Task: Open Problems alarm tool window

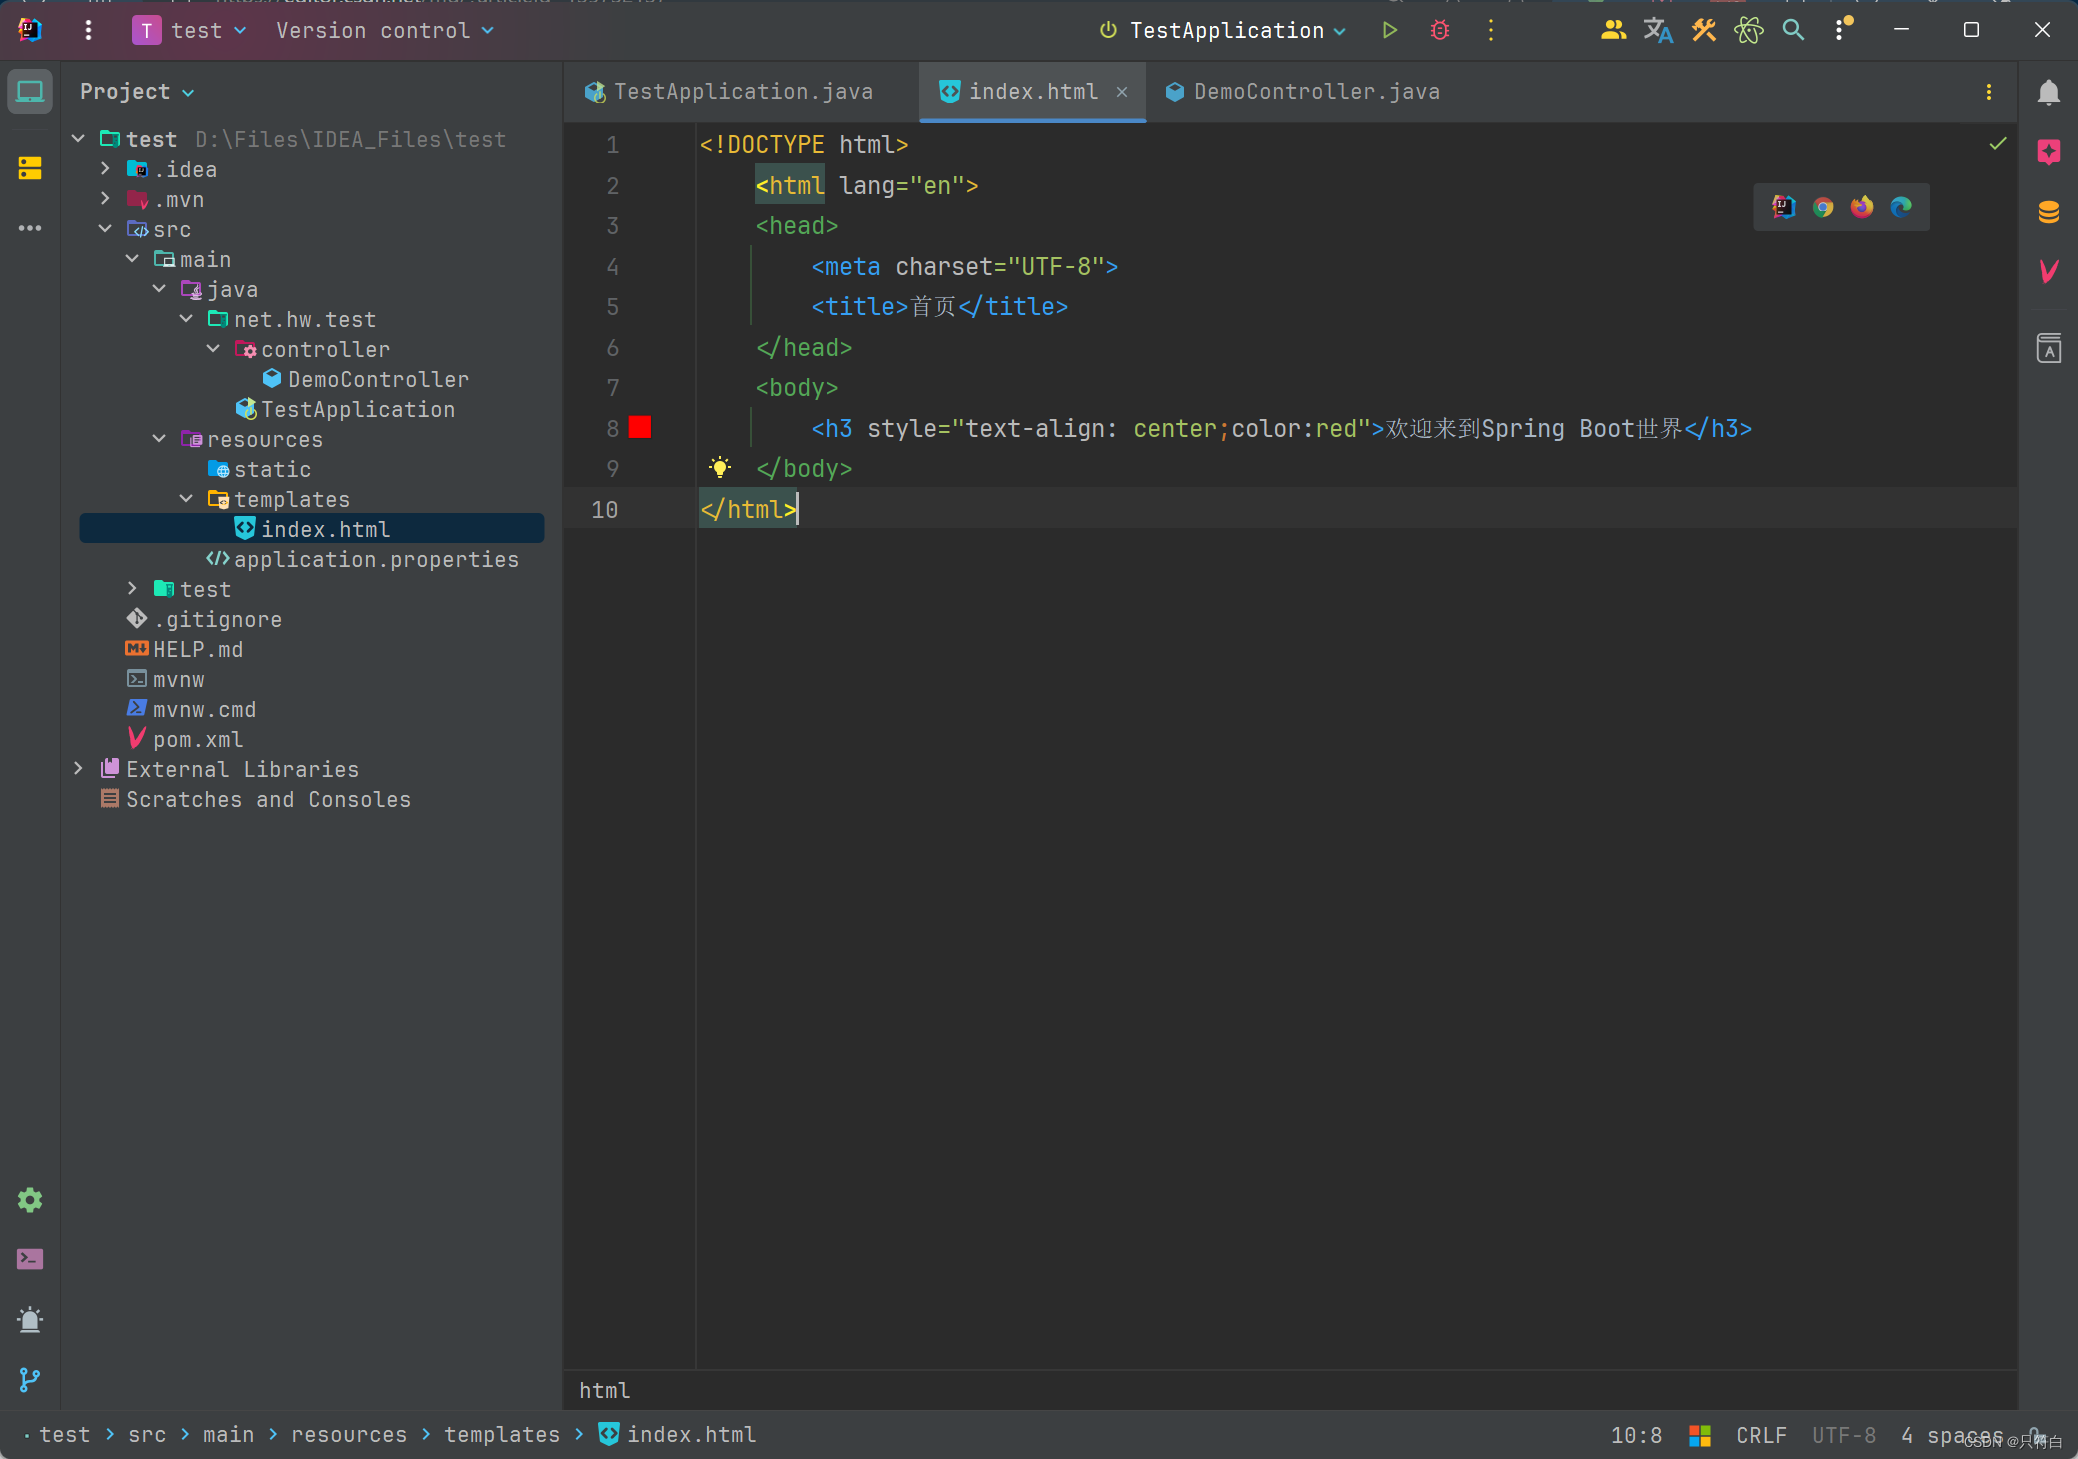Action: coord(30,1319)
